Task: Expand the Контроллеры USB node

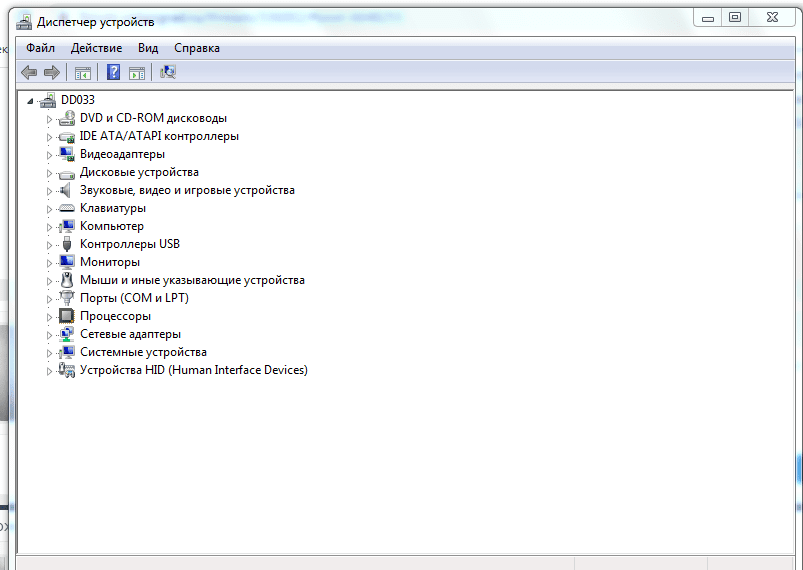Action: click(x=49, y=245)
